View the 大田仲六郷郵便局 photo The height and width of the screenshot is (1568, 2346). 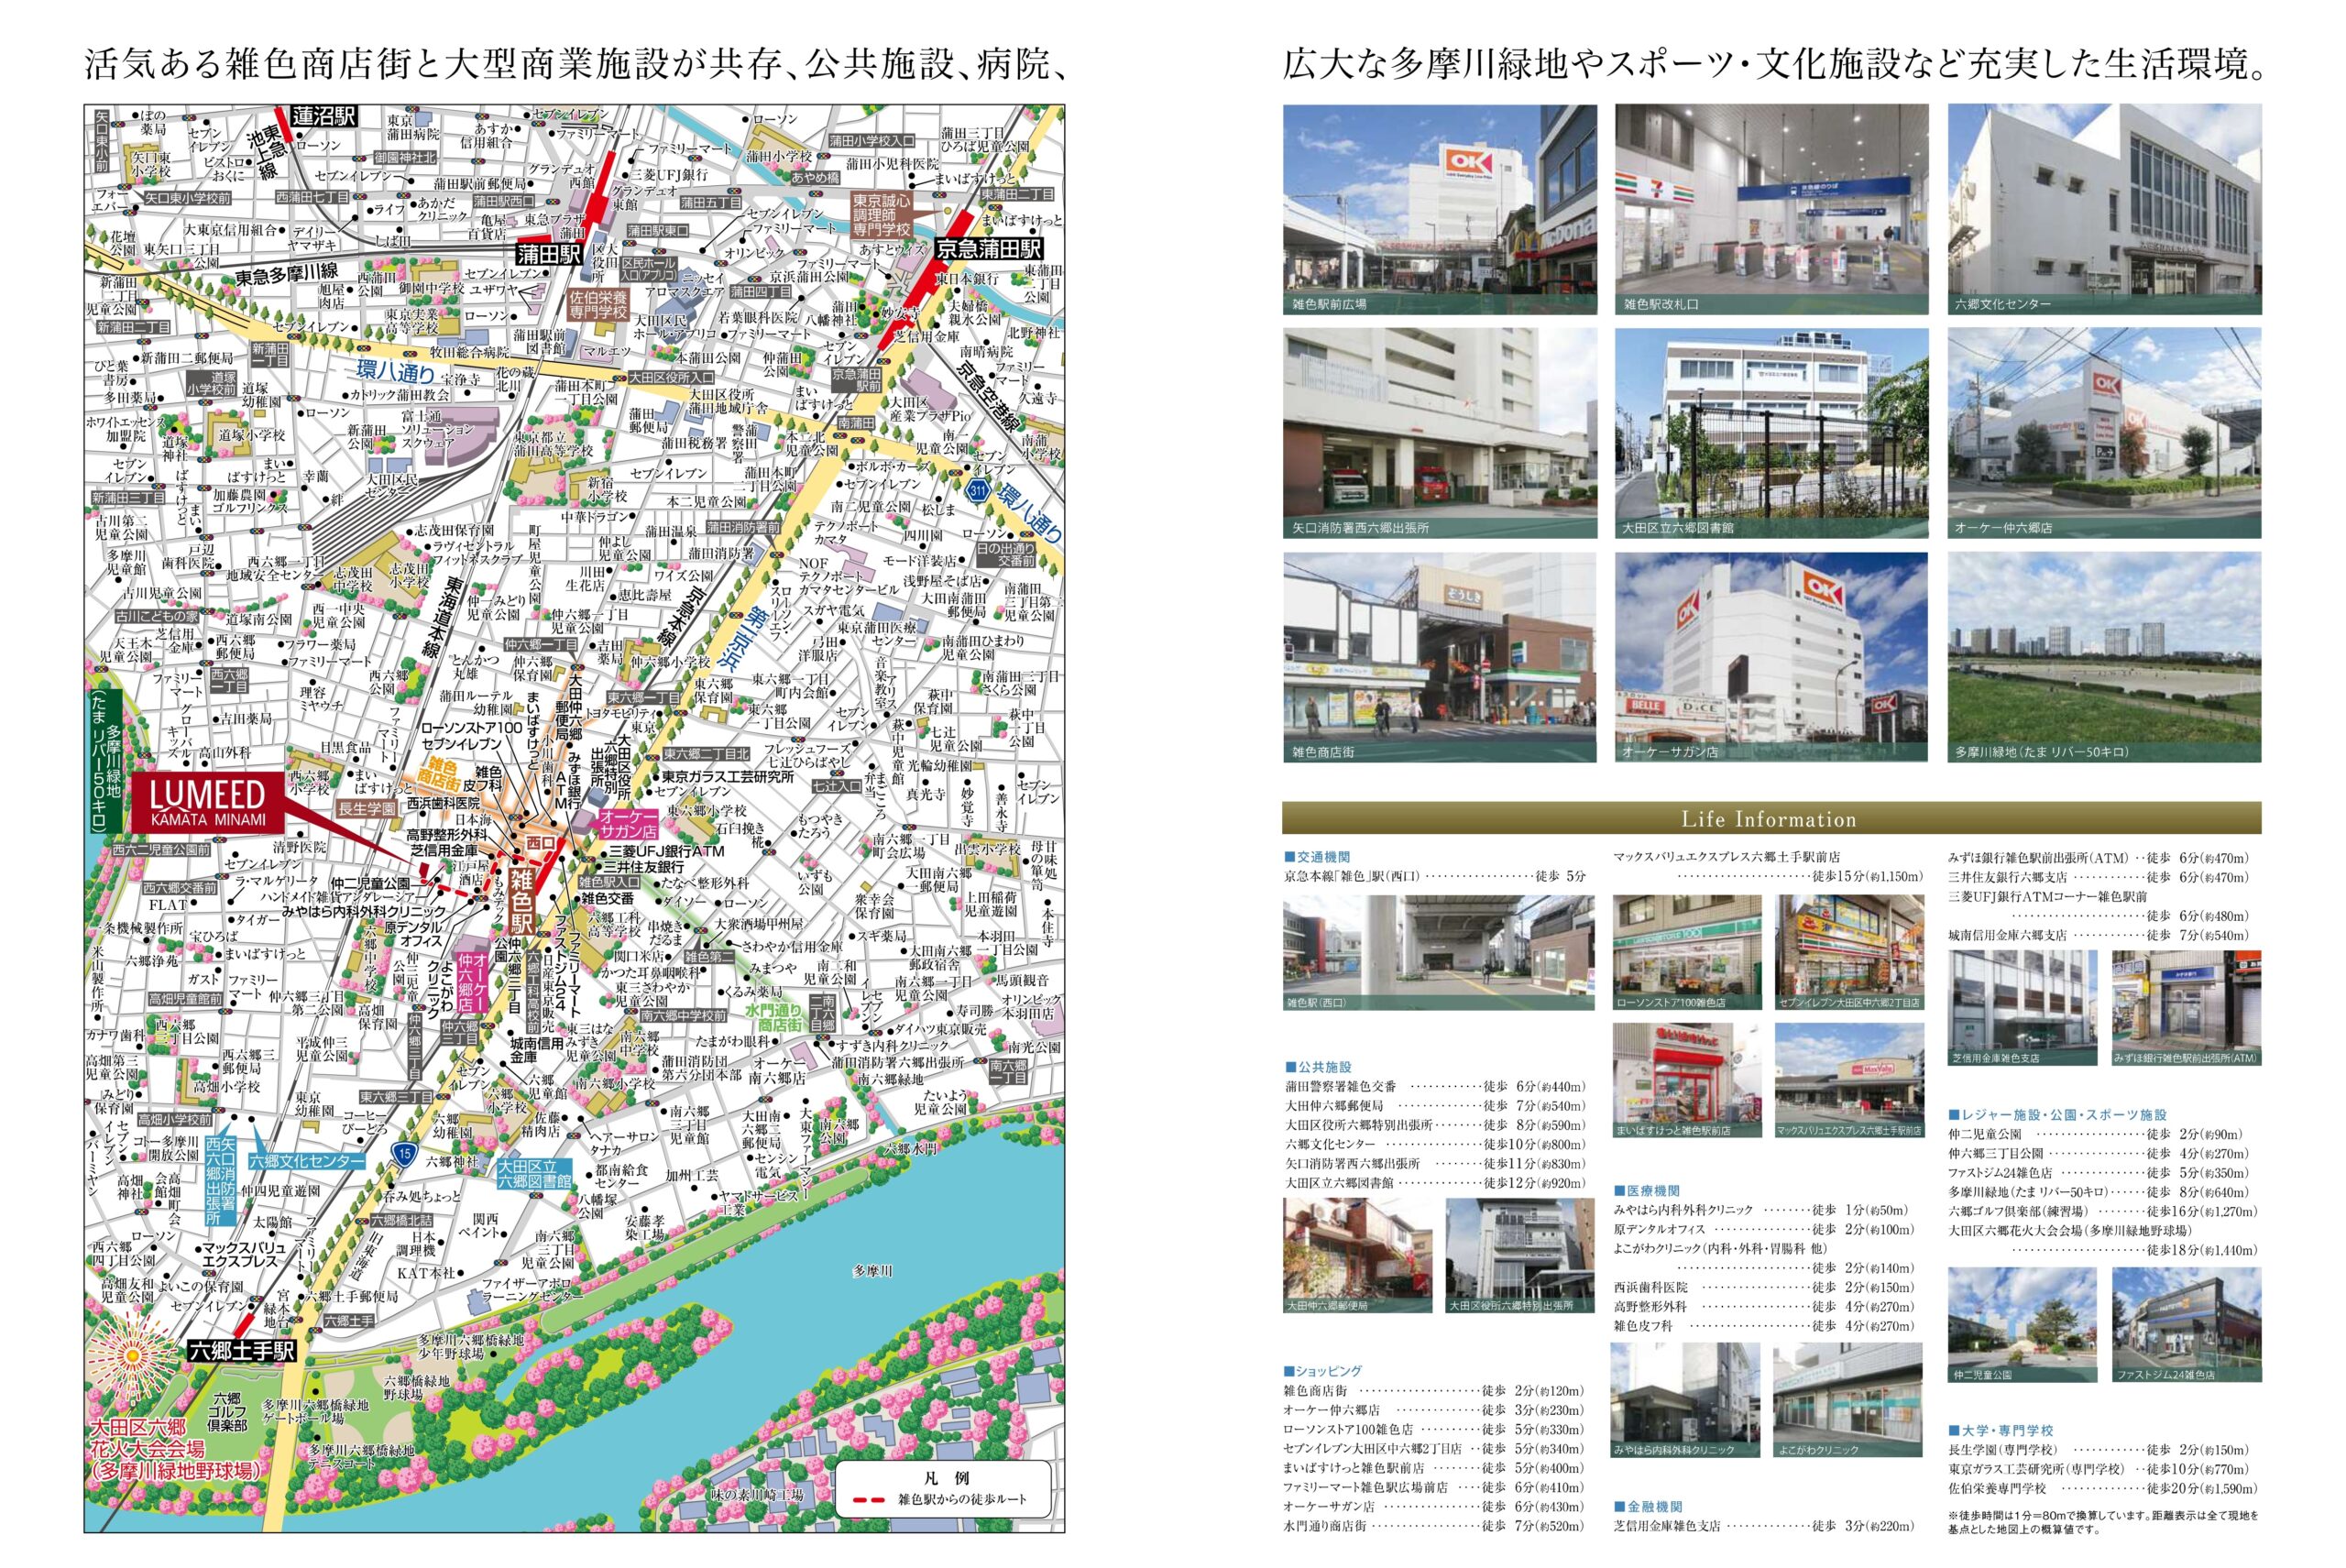[1357, 1255]
